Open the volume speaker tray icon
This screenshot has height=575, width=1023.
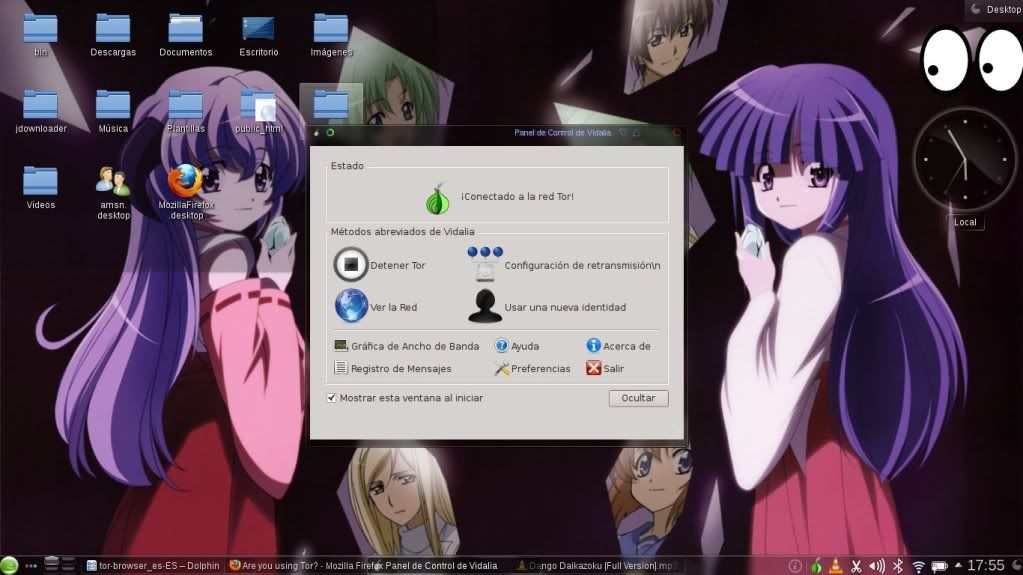[x=877, y=566]
